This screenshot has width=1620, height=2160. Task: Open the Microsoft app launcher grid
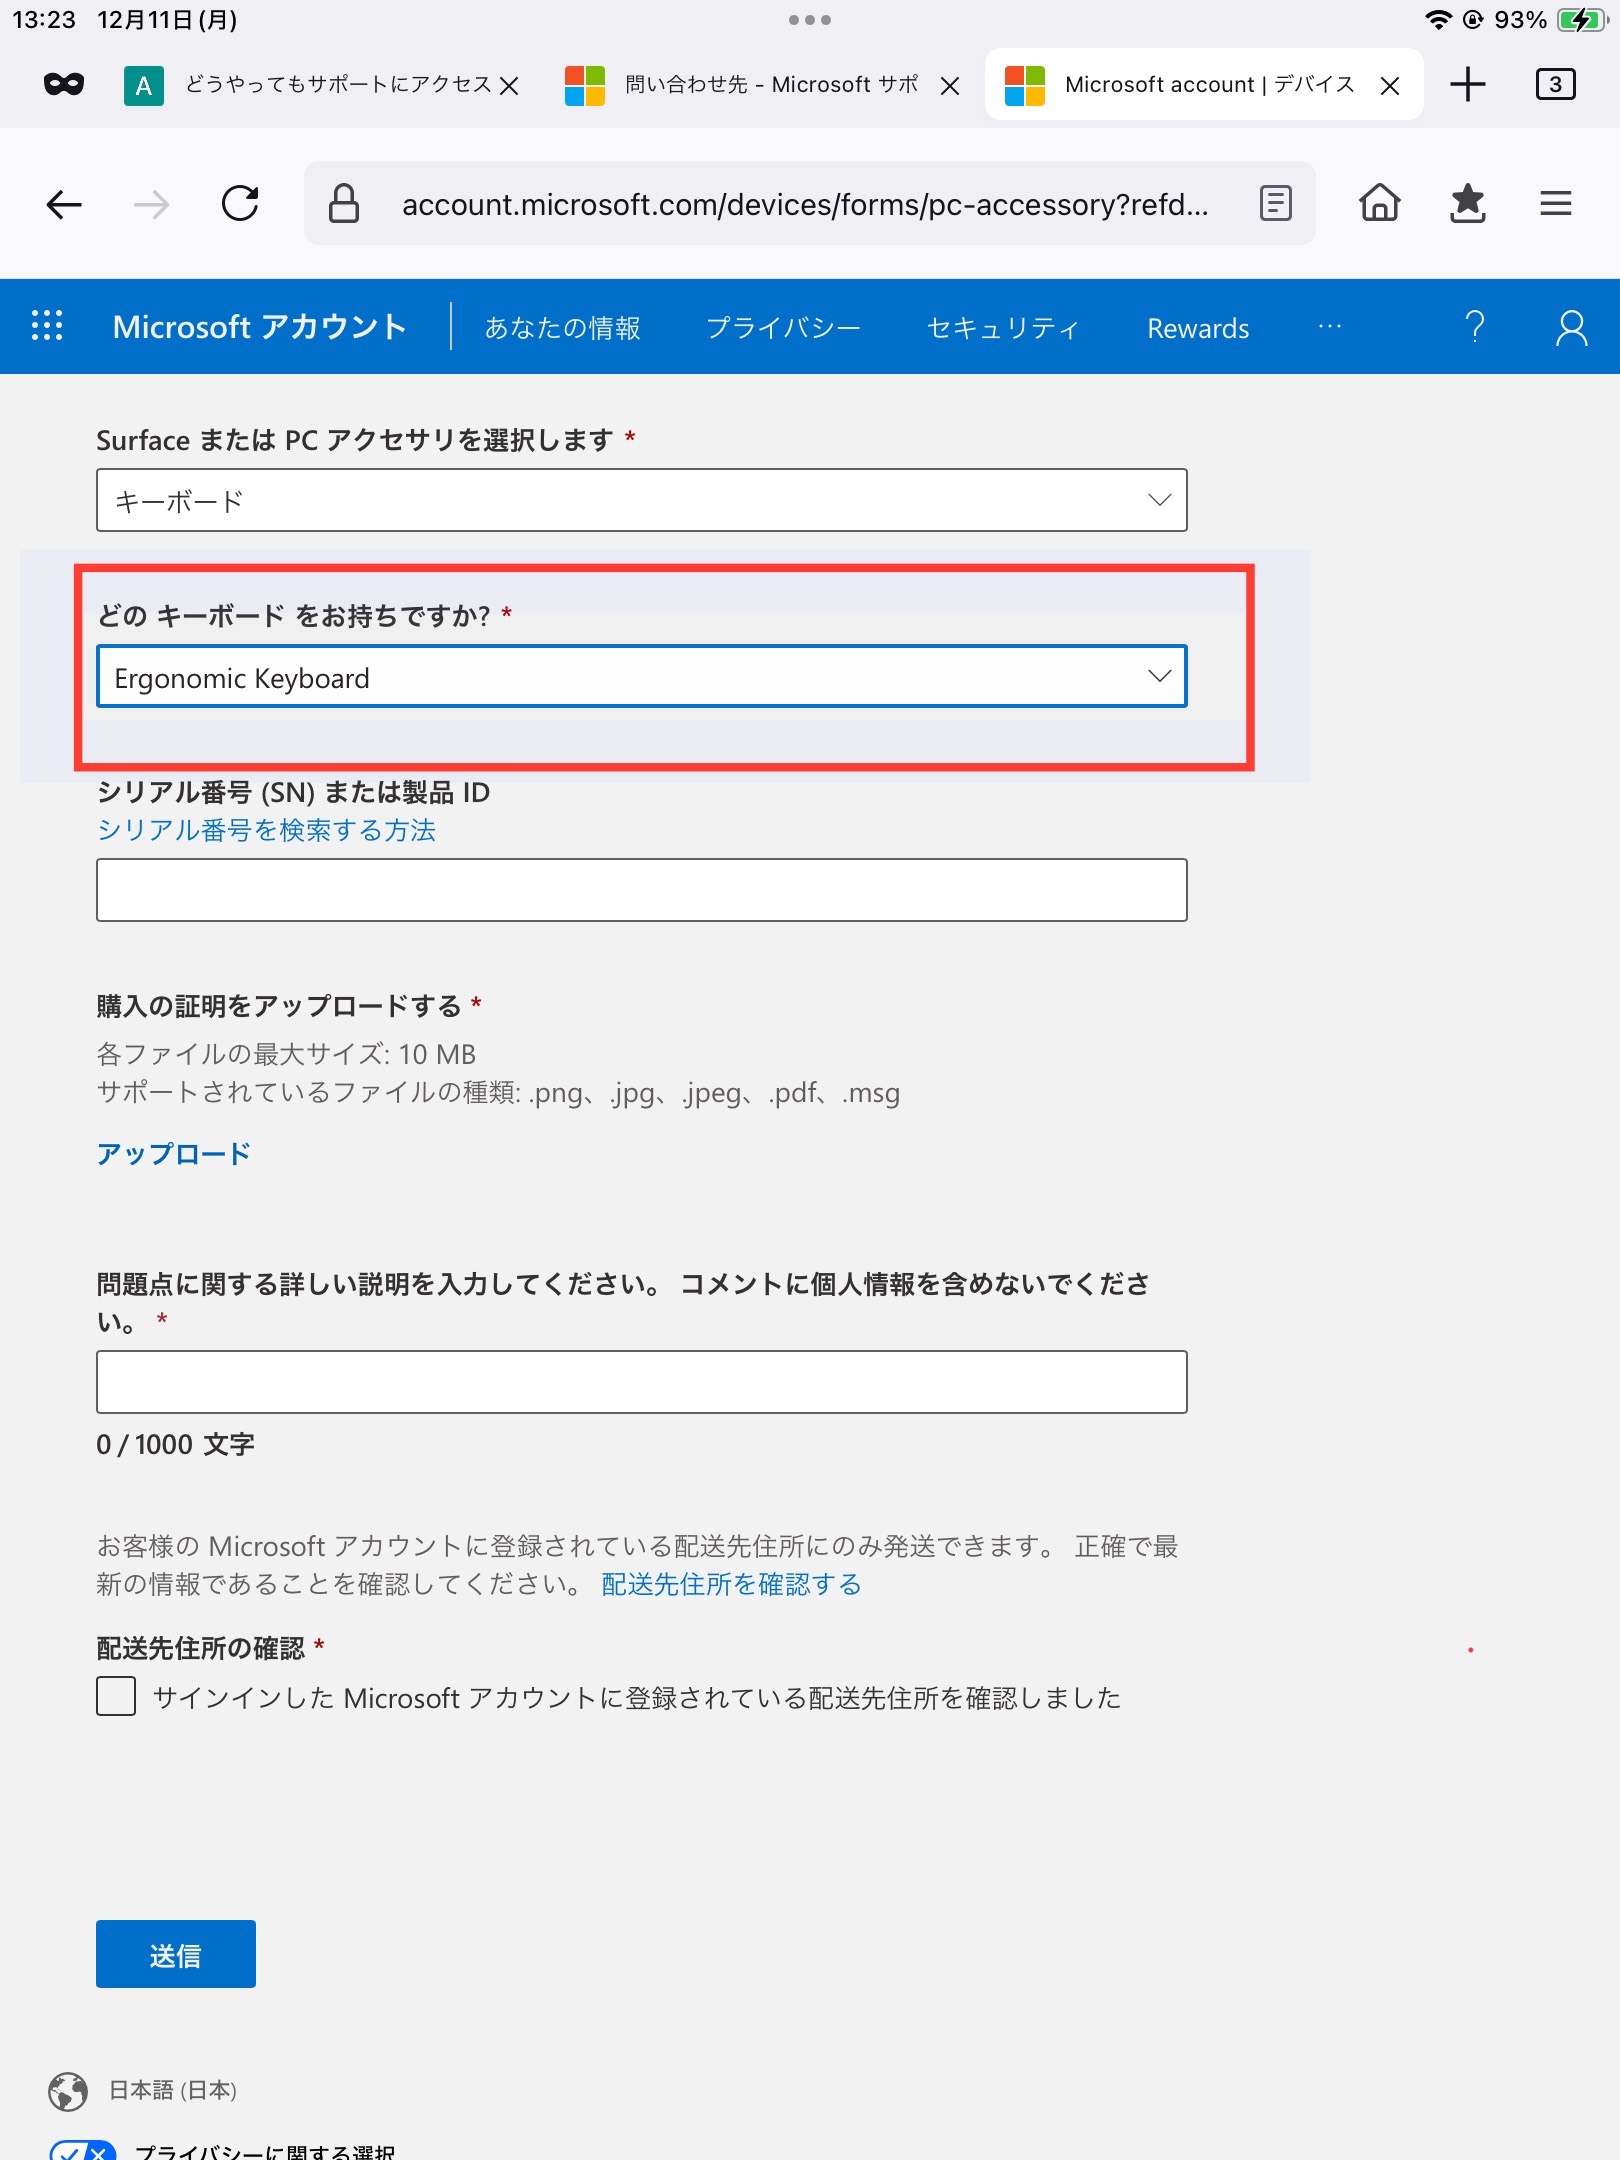[x=47, y=326]
